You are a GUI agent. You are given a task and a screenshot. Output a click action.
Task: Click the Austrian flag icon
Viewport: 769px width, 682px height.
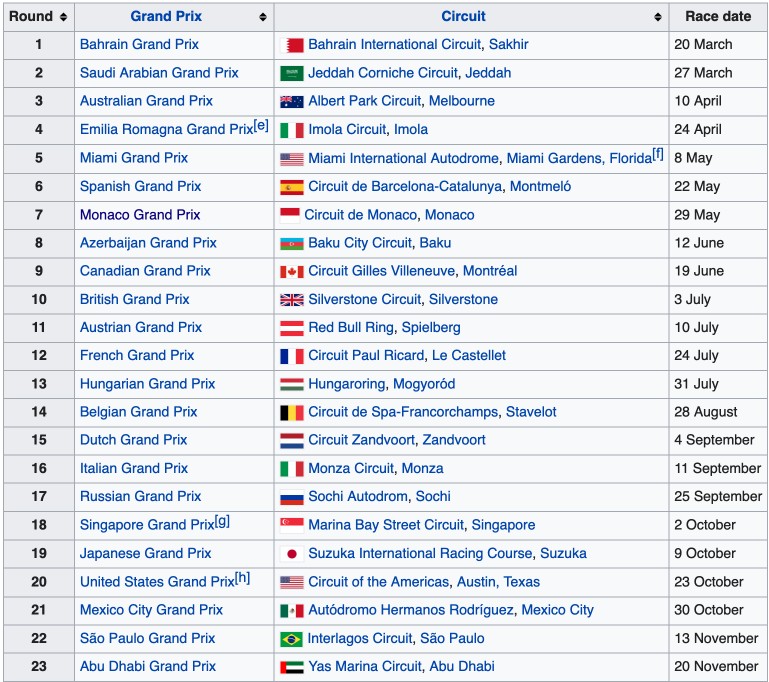click(292, 328)
